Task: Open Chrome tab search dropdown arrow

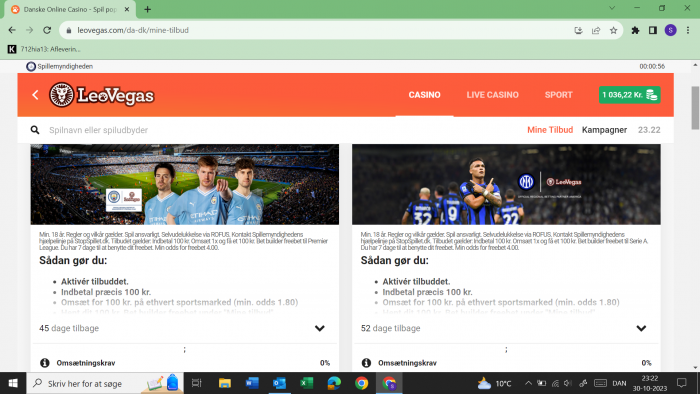Action: point(612,8)
